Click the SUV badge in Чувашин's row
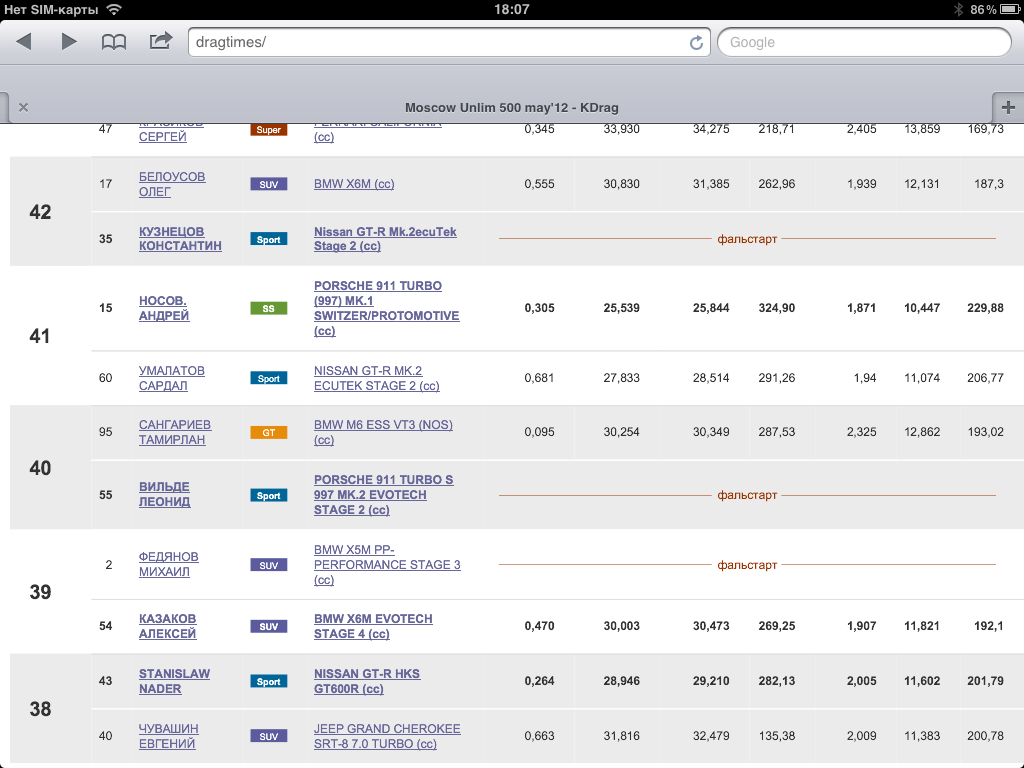1024x768 pixels. coord(268,736)
